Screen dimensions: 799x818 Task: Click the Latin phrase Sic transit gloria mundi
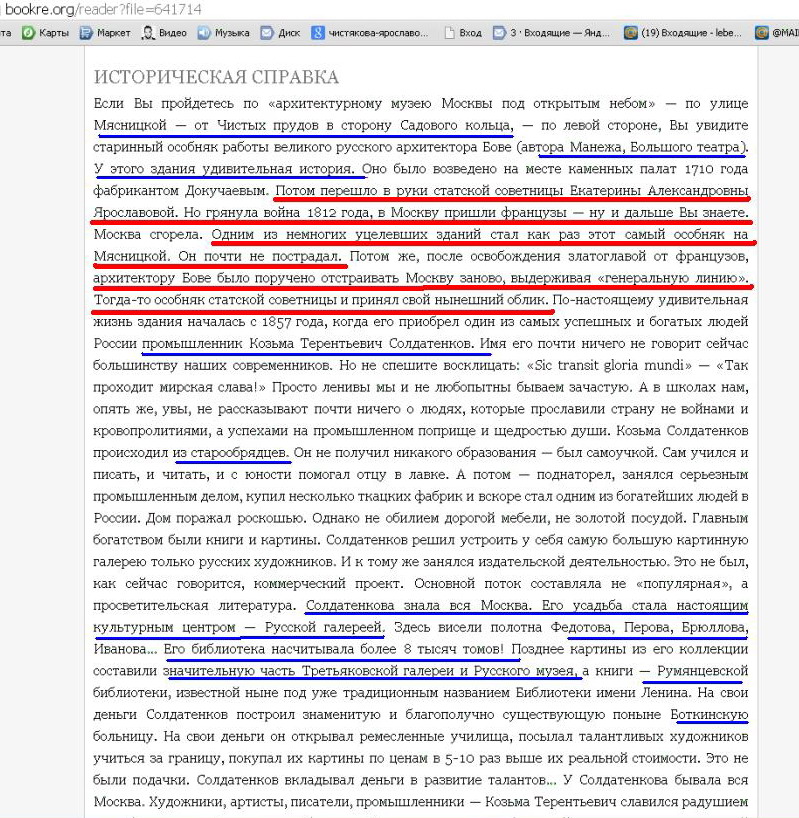point(609,366)
